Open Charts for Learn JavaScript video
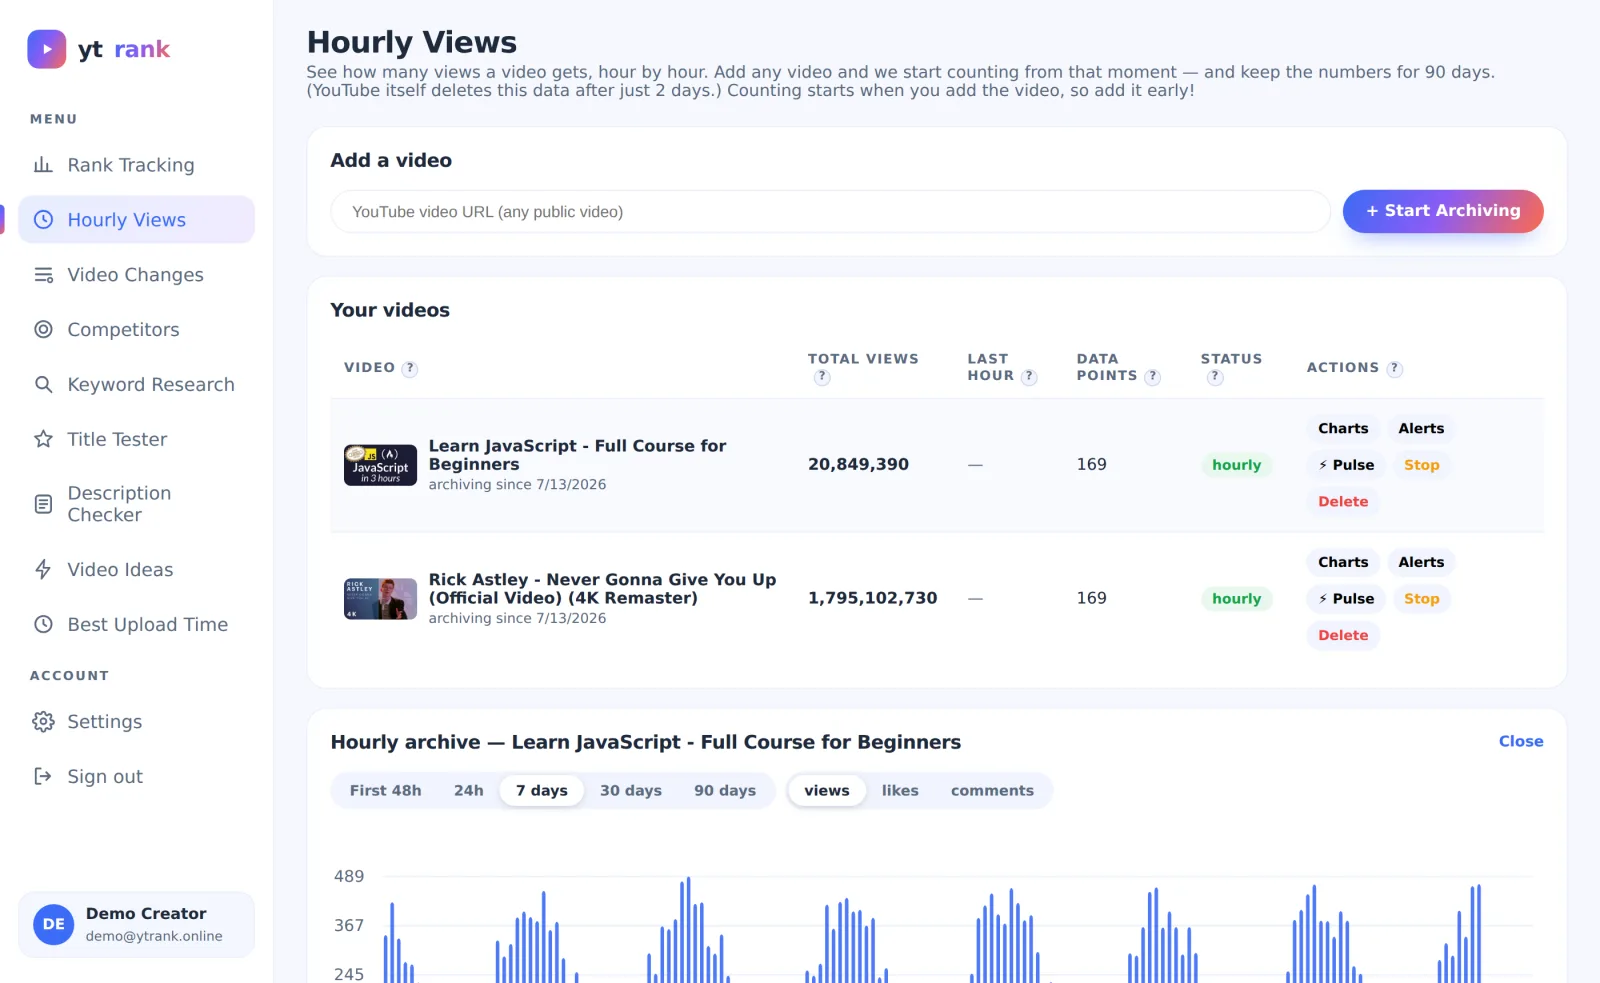 (1343, 428)
